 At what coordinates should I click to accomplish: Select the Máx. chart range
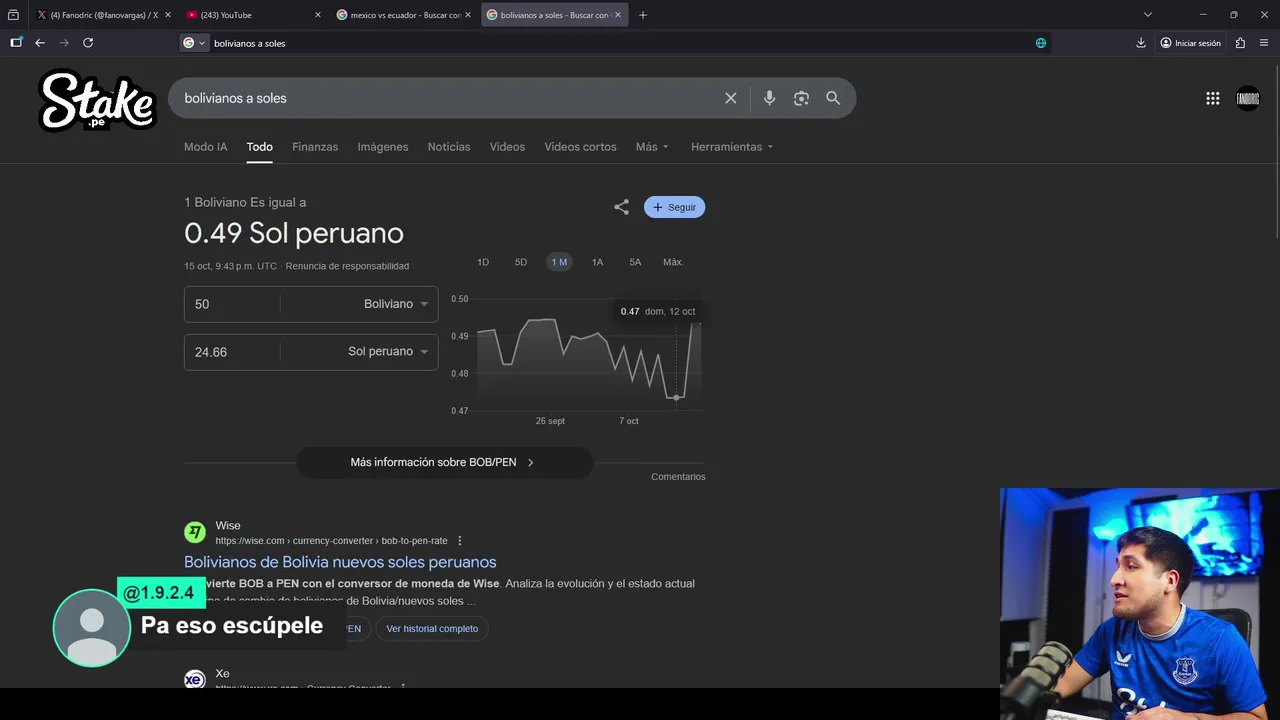673,262
